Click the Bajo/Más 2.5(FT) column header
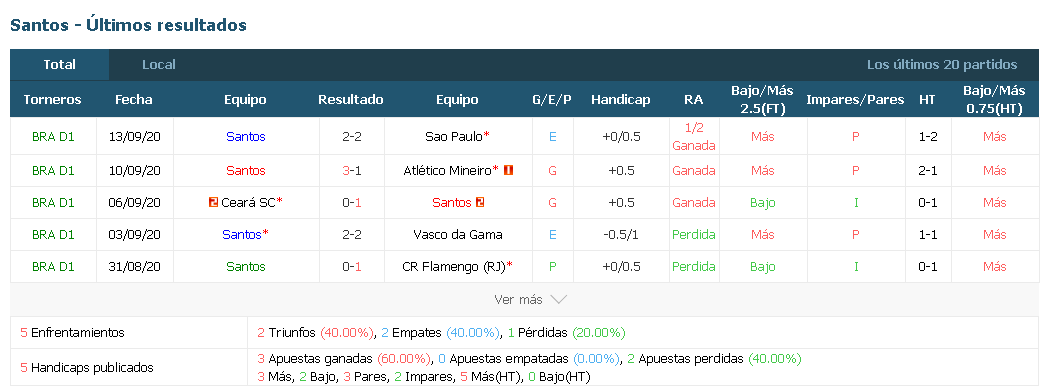Image resolution: width=1044 pixels, height=391 pixels. click(x=762, y=99)
